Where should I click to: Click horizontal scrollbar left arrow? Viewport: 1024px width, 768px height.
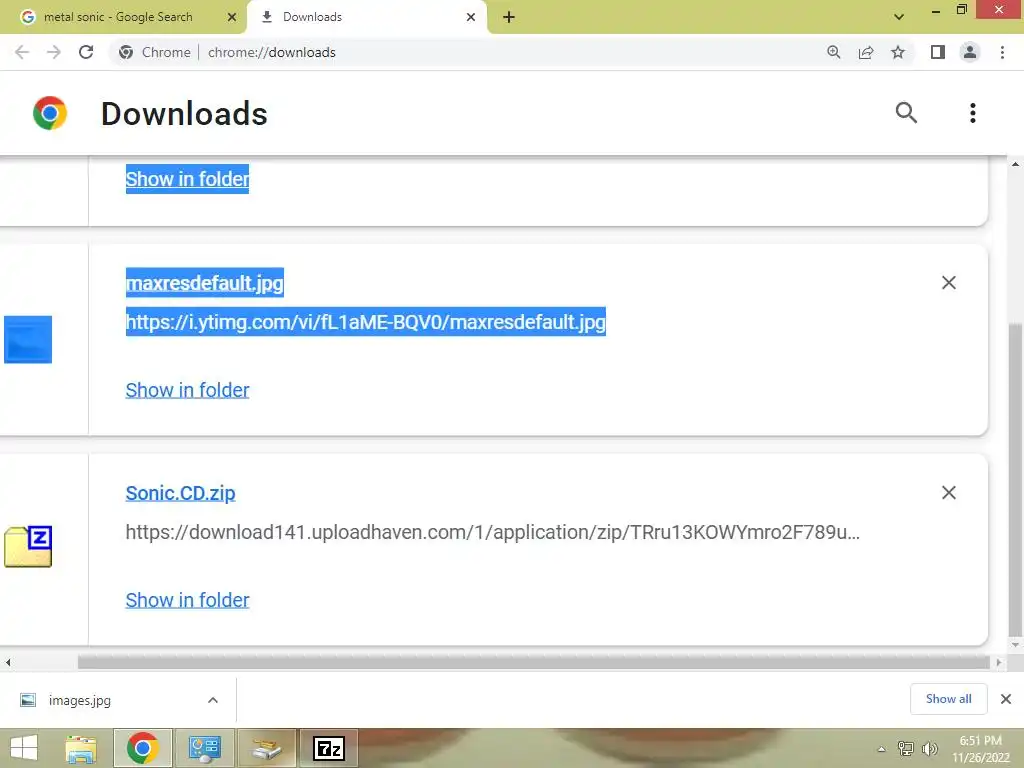click(8, 662)
